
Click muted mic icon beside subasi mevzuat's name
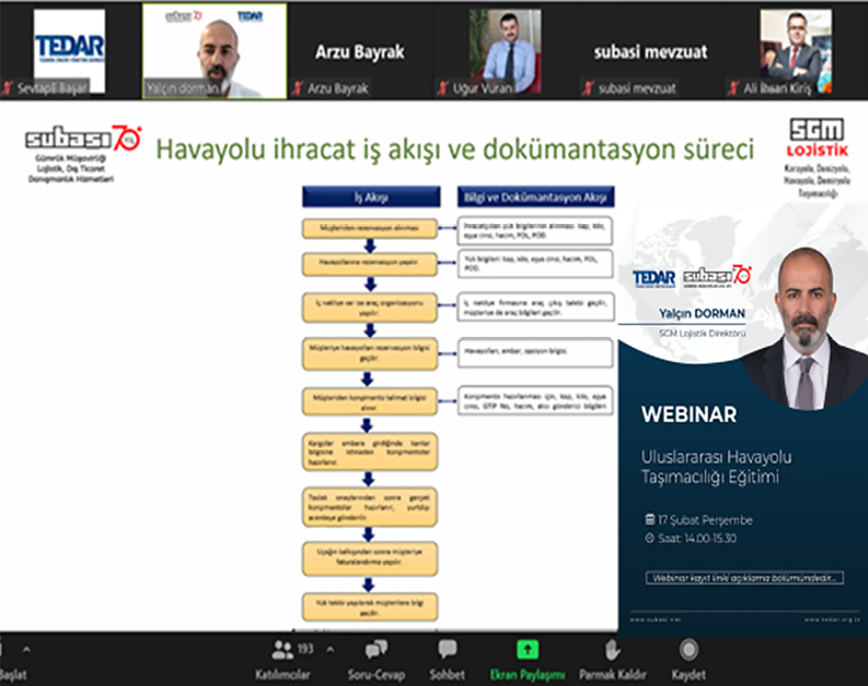click(x=587, y=88)
